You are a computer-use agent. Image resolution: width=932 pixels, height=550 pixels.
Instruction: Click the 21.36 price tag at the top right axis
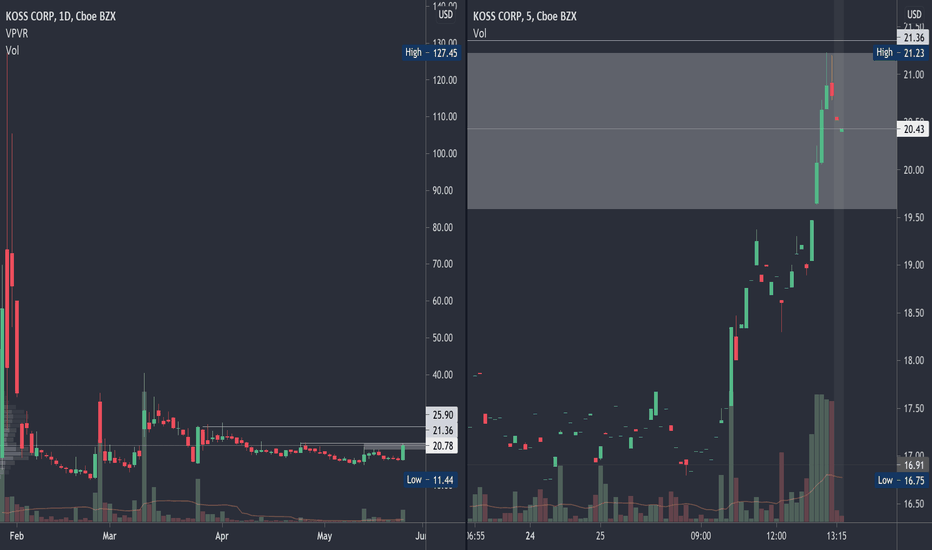click(913, 37)
